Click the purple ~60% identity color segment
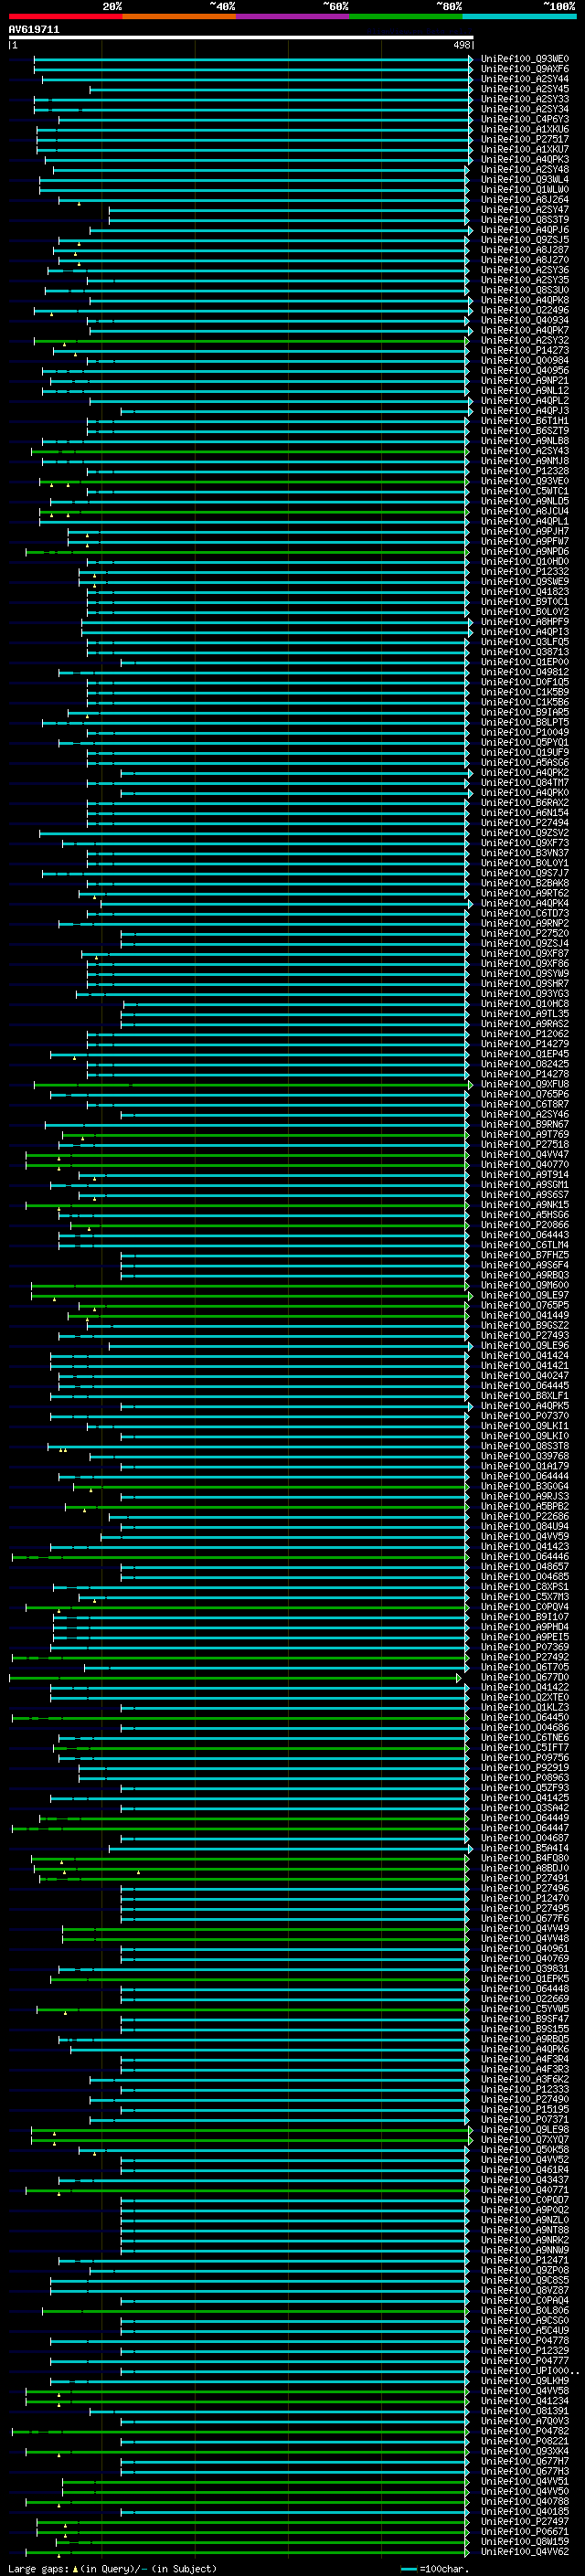 tap(293, 16)
